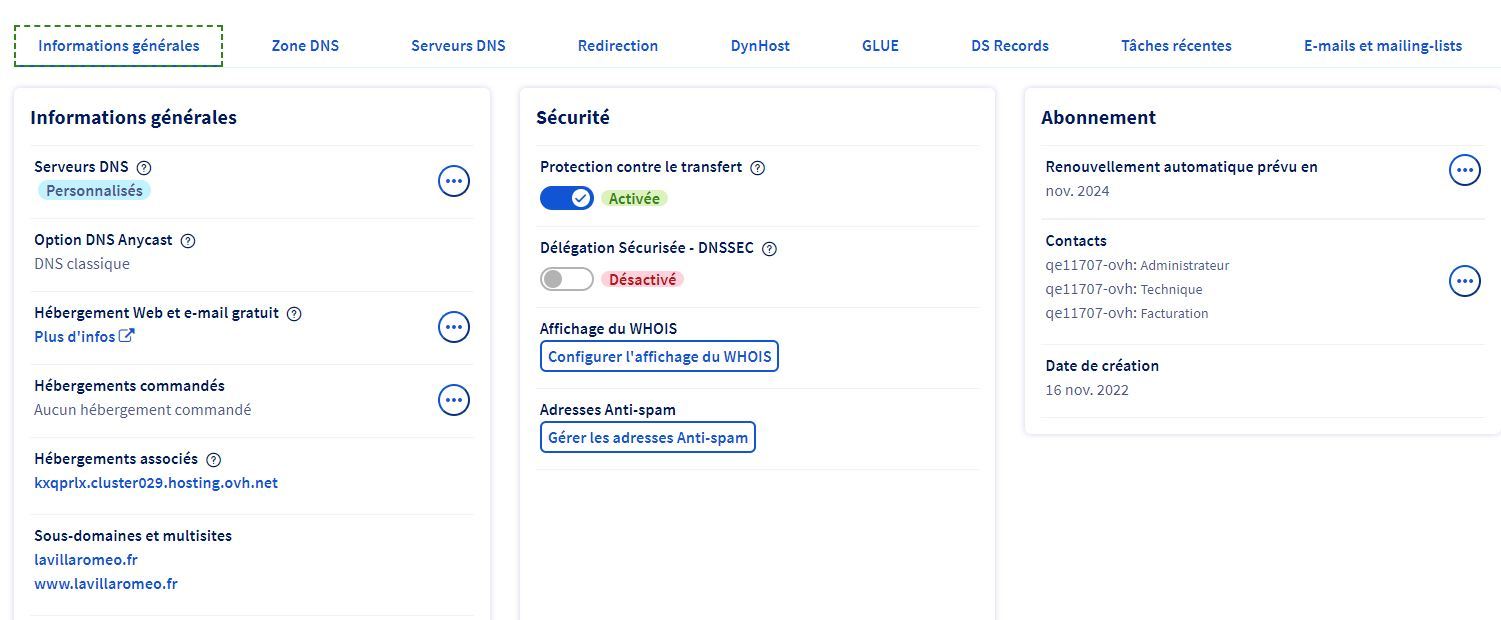This screenshot has width=1501, height=620.
Task: Click help icon next to Serveurs DNS
Action: pyautogui.click(x=144, y=168)
